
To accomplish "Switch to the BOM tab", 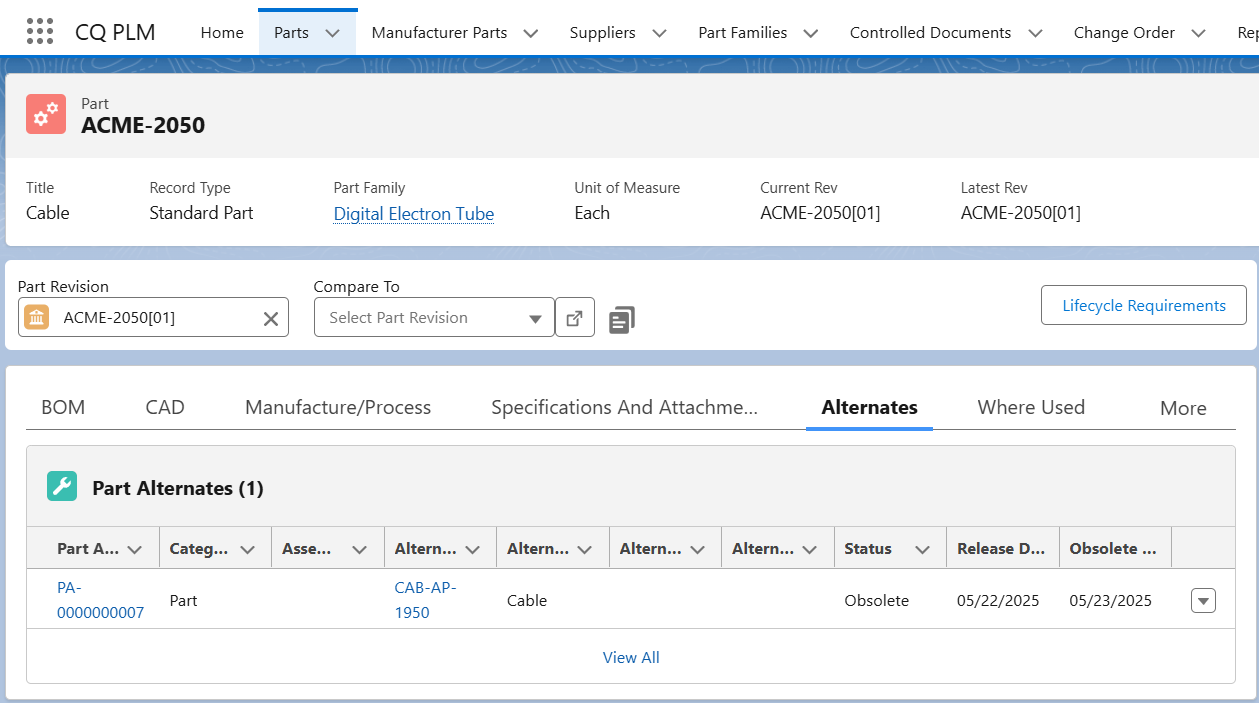I will [x=63, y=407].
